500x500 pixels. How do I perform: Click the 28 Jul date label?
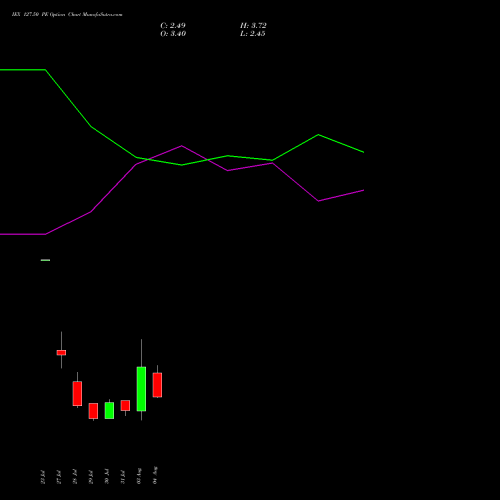pos(75,477)
